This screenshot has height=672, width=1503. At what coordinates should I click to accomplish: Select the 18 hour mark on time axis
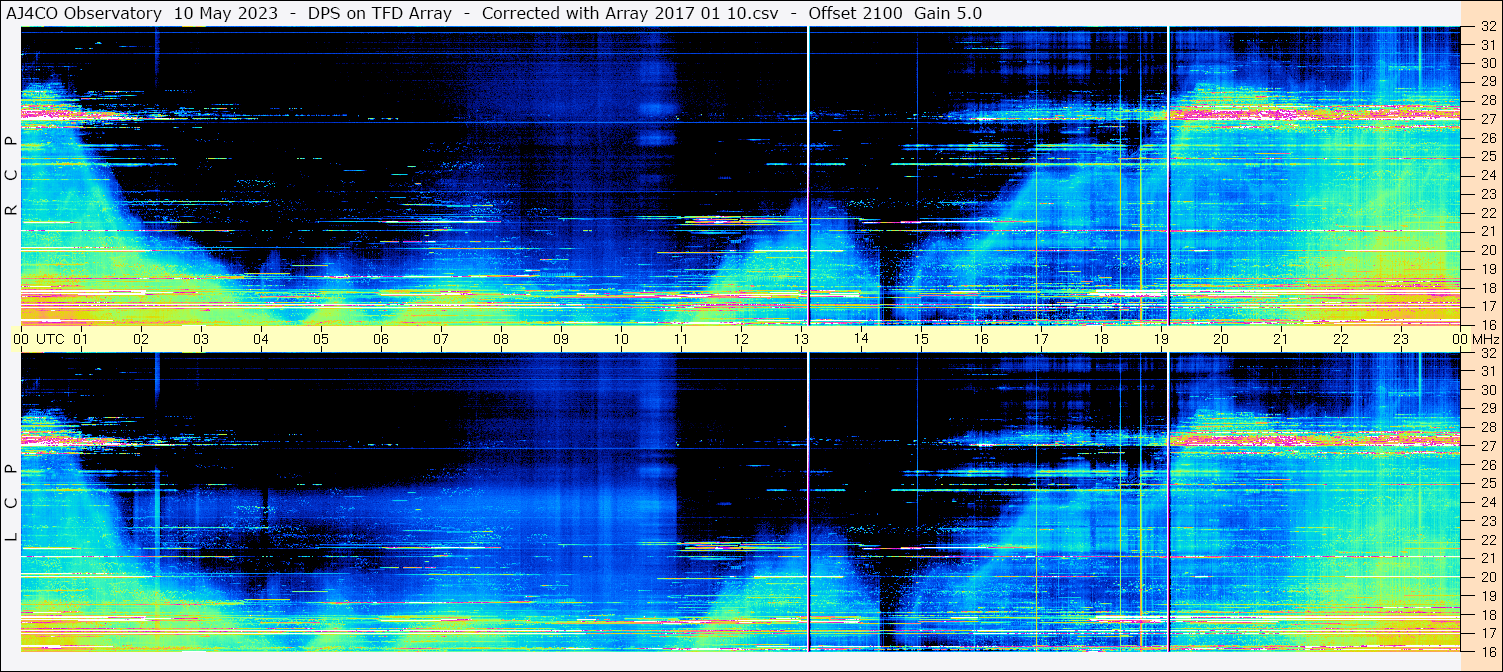click(x=1100, y=339)
